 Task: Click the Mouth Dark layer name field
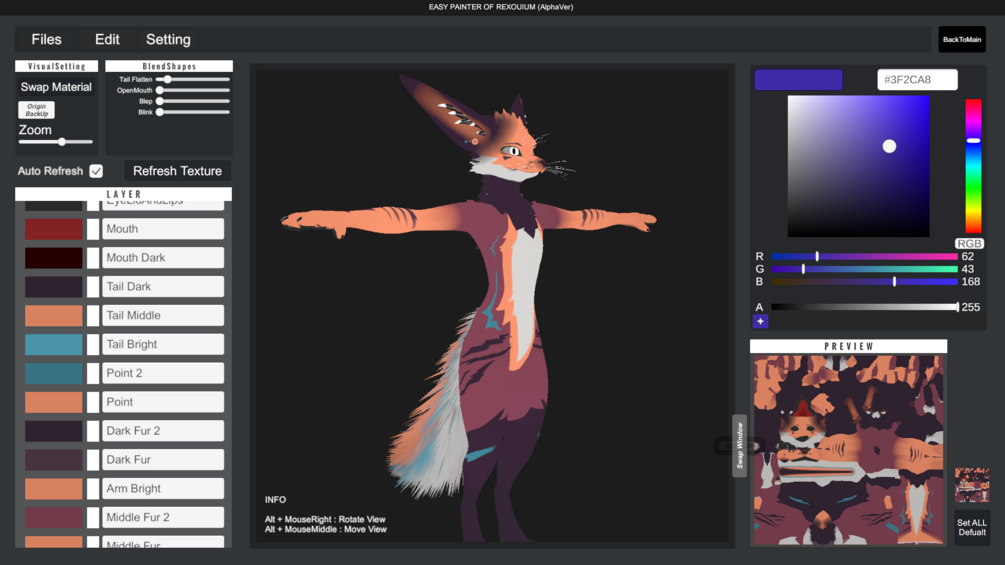(x=163, y=258)
